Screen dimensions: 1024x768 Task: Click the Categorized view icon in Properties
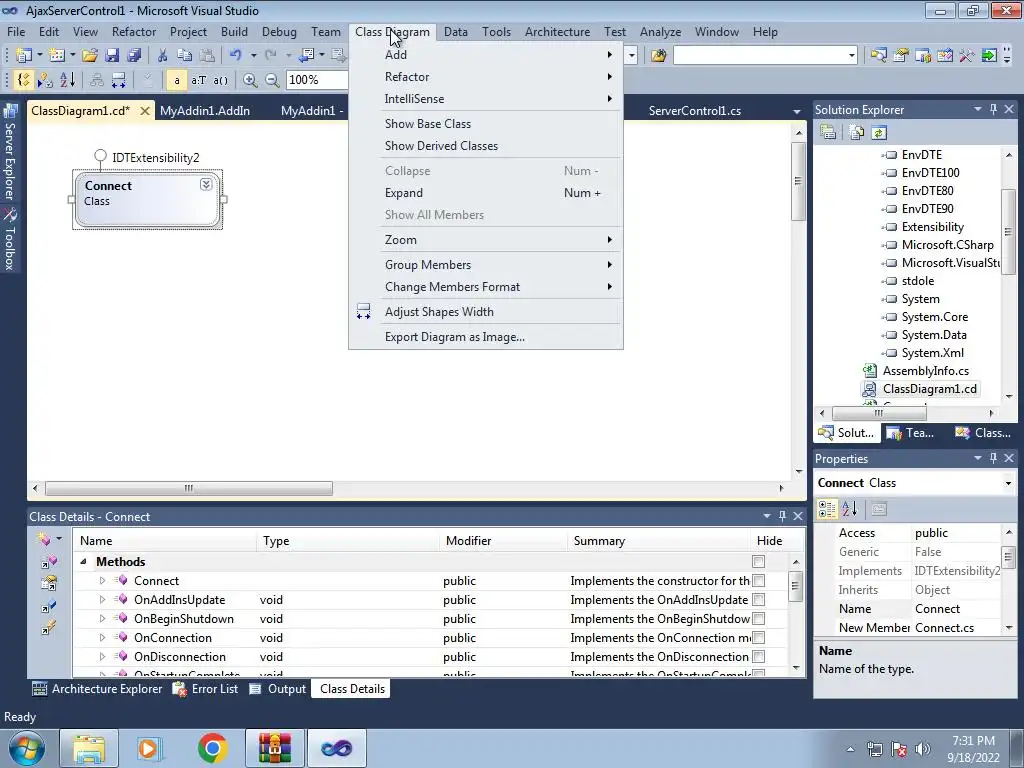827,509
